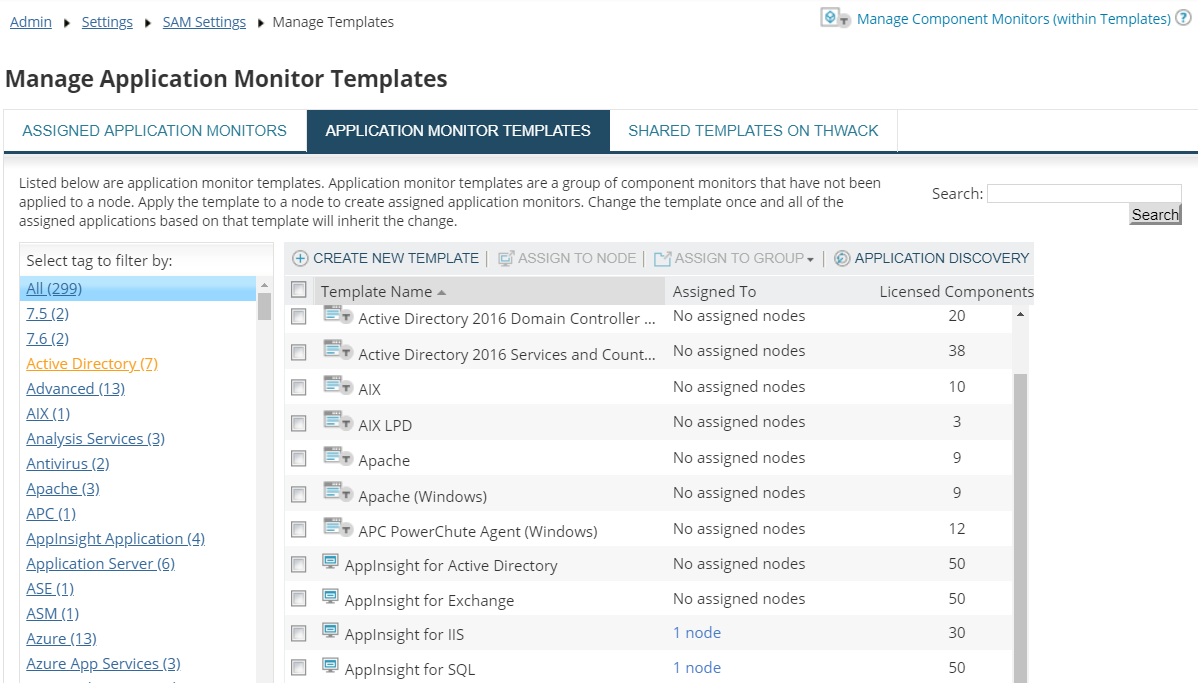Switch to the Shared Templates on Thwack tab
Screen dimensions: 1198x683
pyautogui.click(x=753, y=130)
